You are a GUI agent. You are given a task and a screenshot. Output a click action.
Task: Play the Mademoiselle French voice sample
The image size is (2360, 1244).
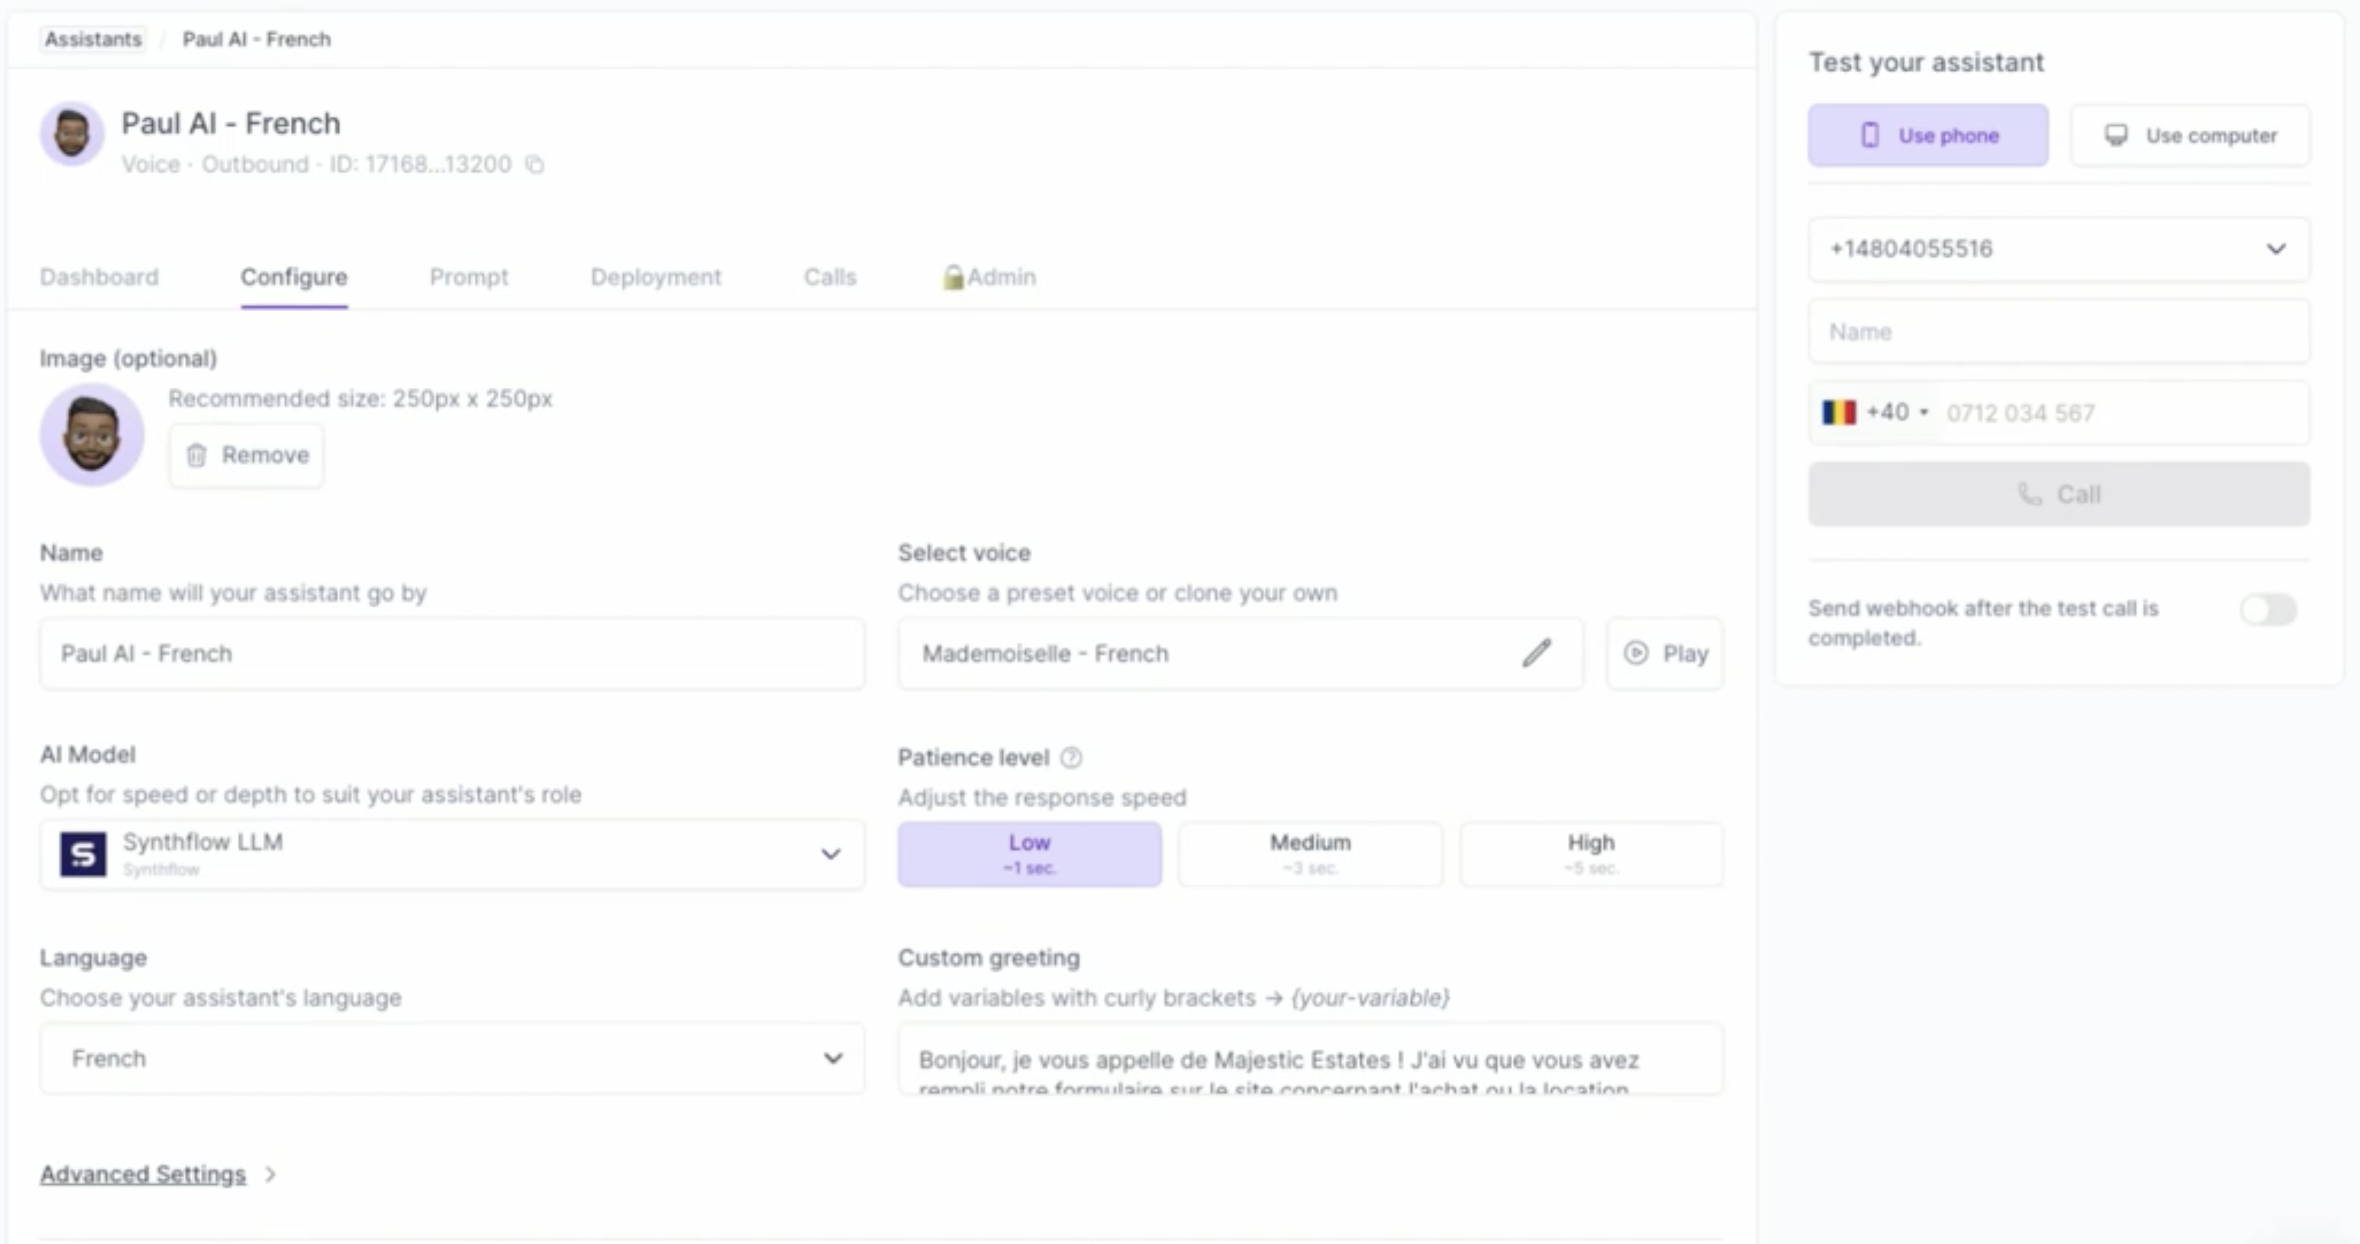tap(1665, 653)
